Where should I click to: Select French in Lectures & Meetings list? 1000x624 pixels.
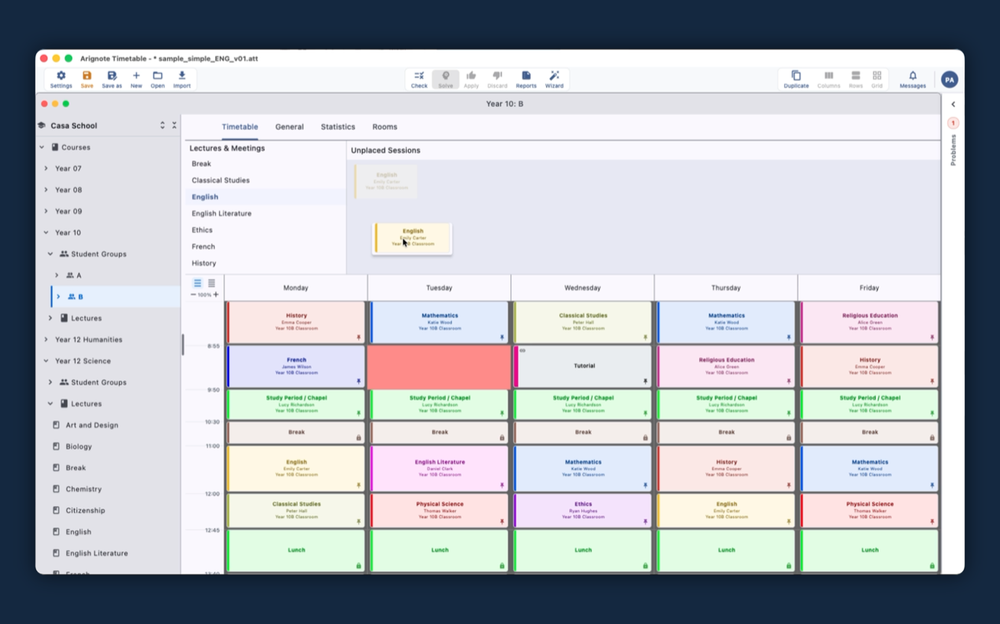click(265, 247)
